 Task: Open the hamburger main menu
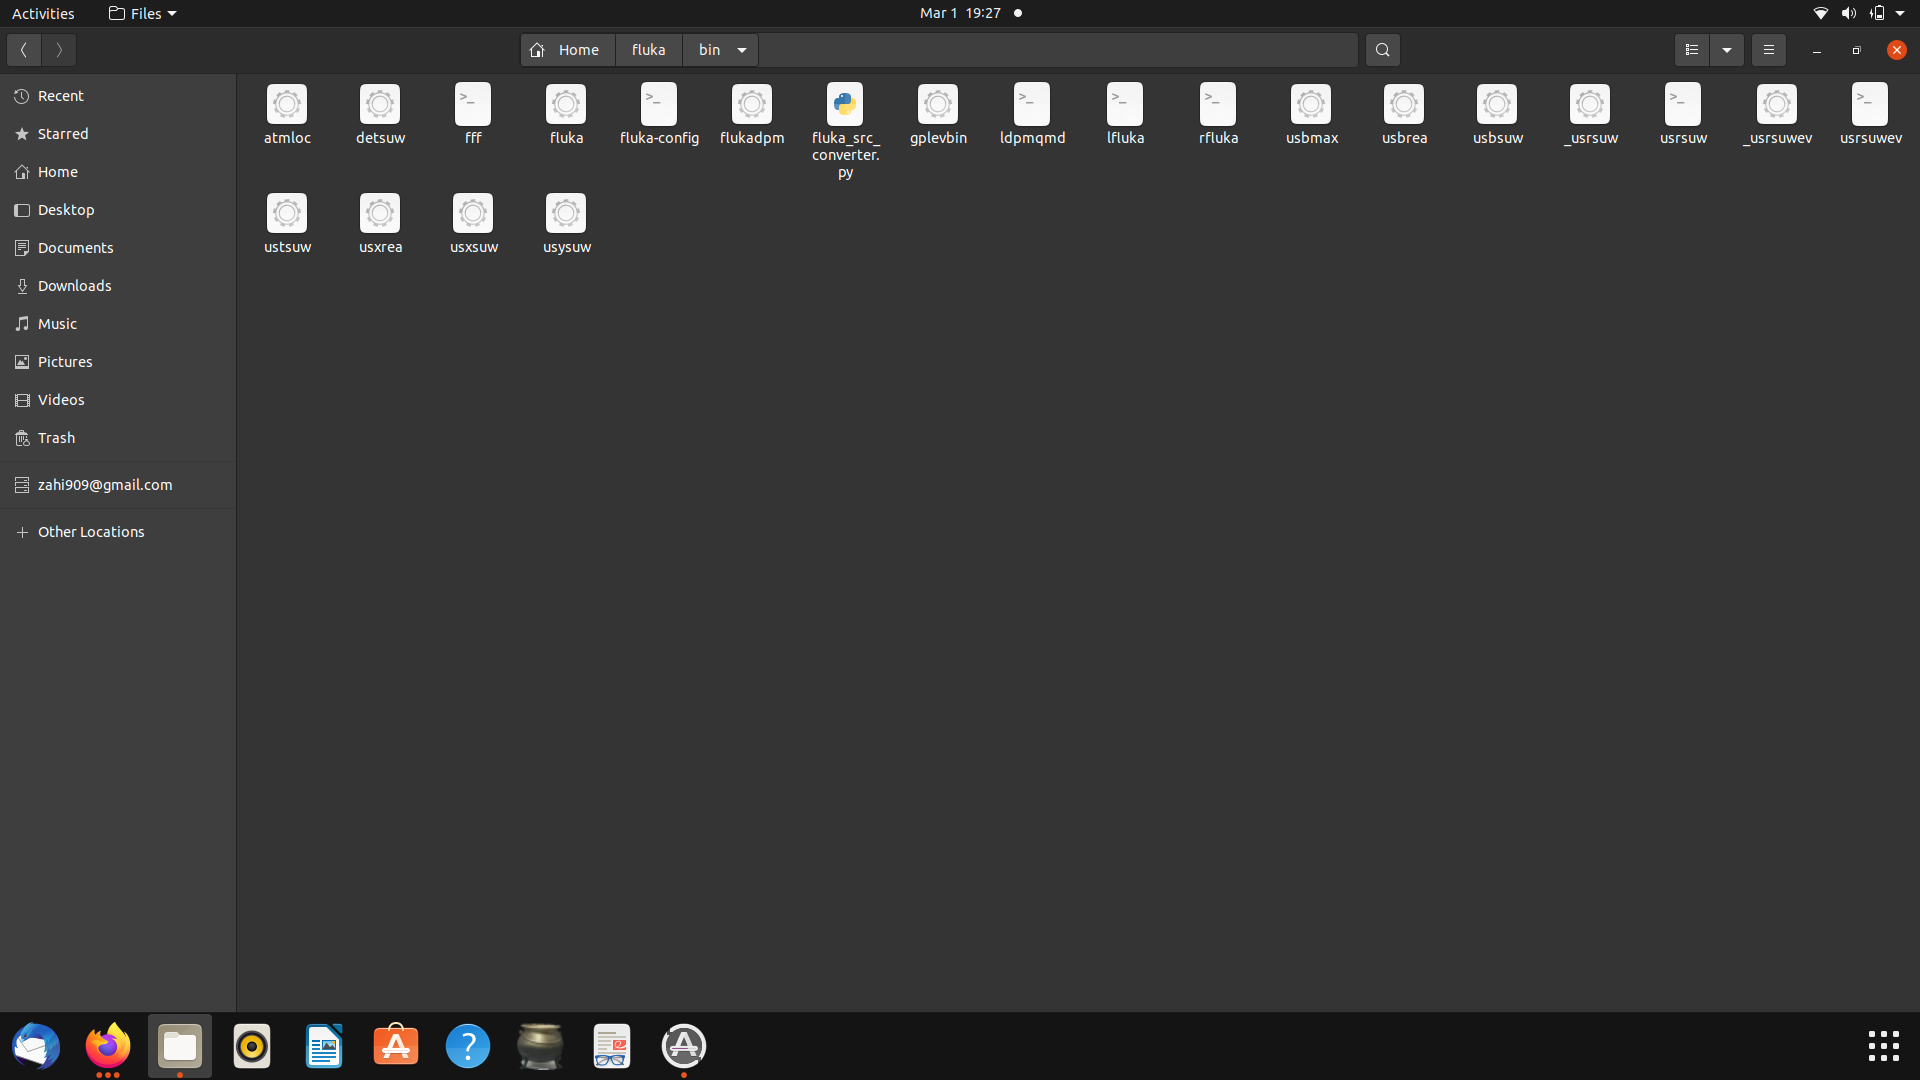tap(1769, 50)
